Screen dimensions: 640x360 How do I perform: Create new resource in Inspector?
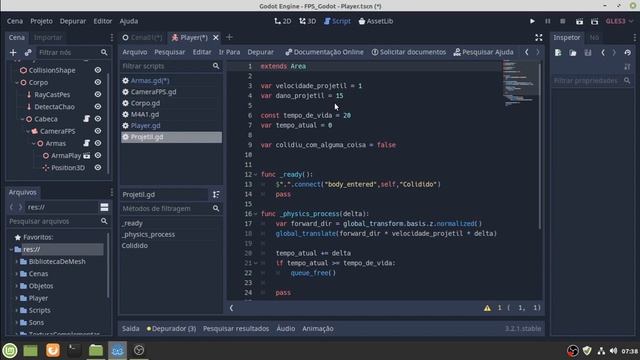click(x=558, y=53)
